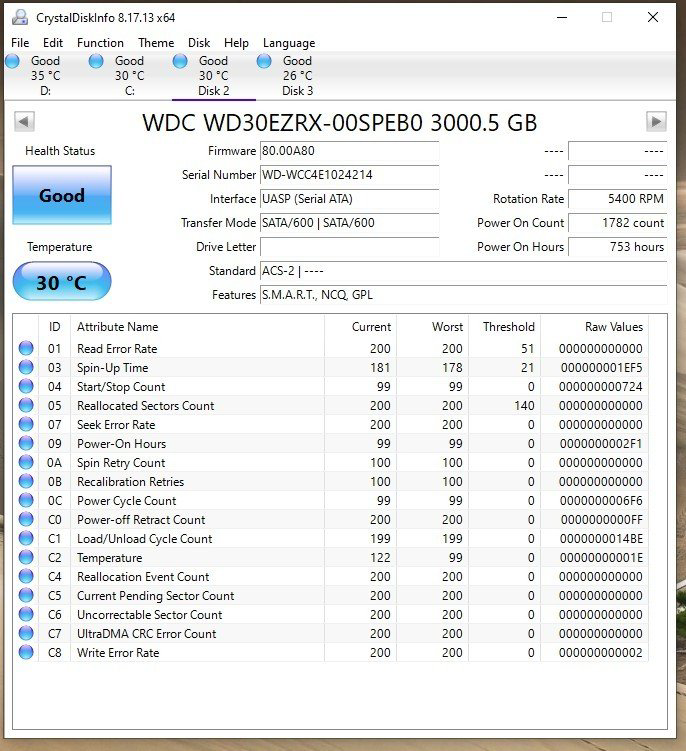Click raw value 0000000014BE
686x751 pixels.
click(x=601, y=539)
